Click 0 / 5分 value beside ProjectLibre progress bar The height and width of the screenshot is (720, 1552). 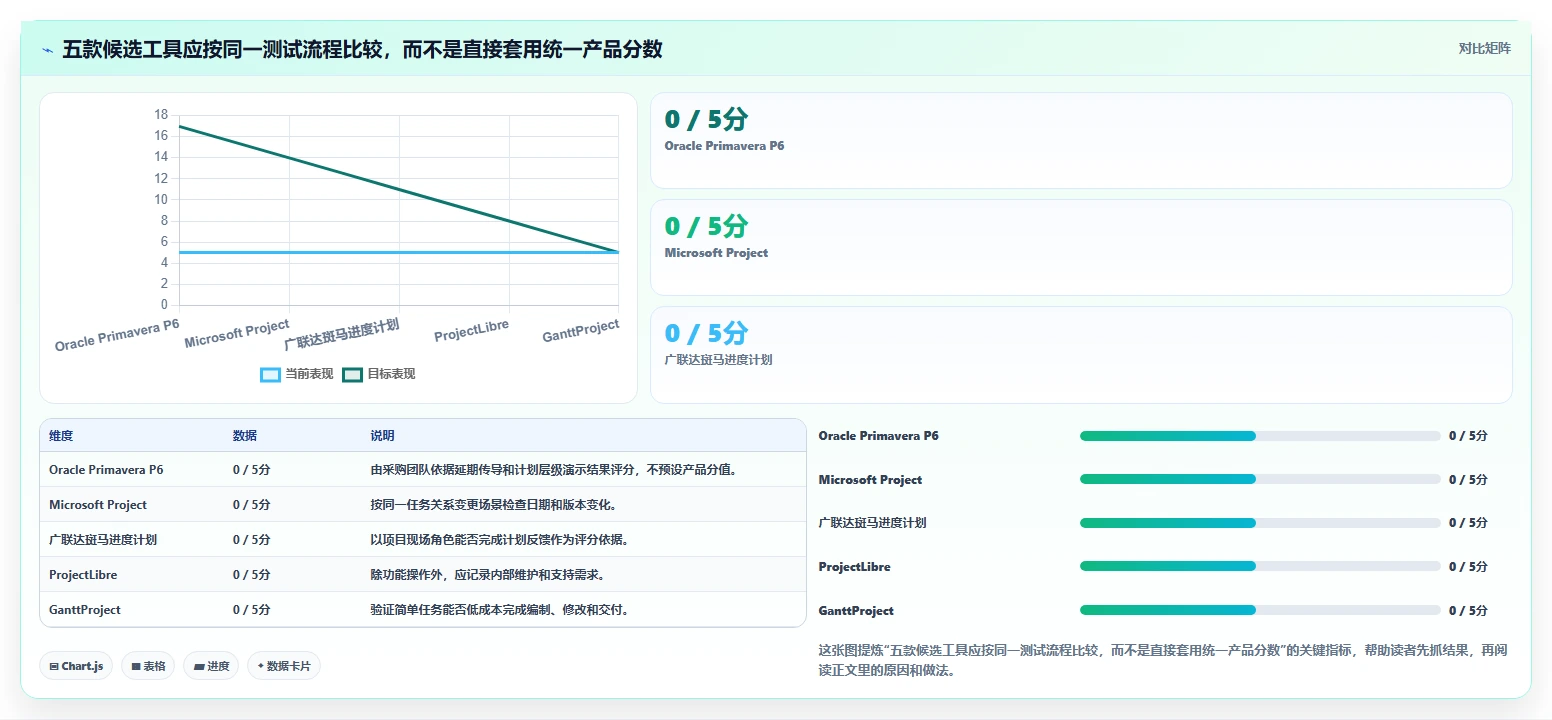(x=1468, y=567)
